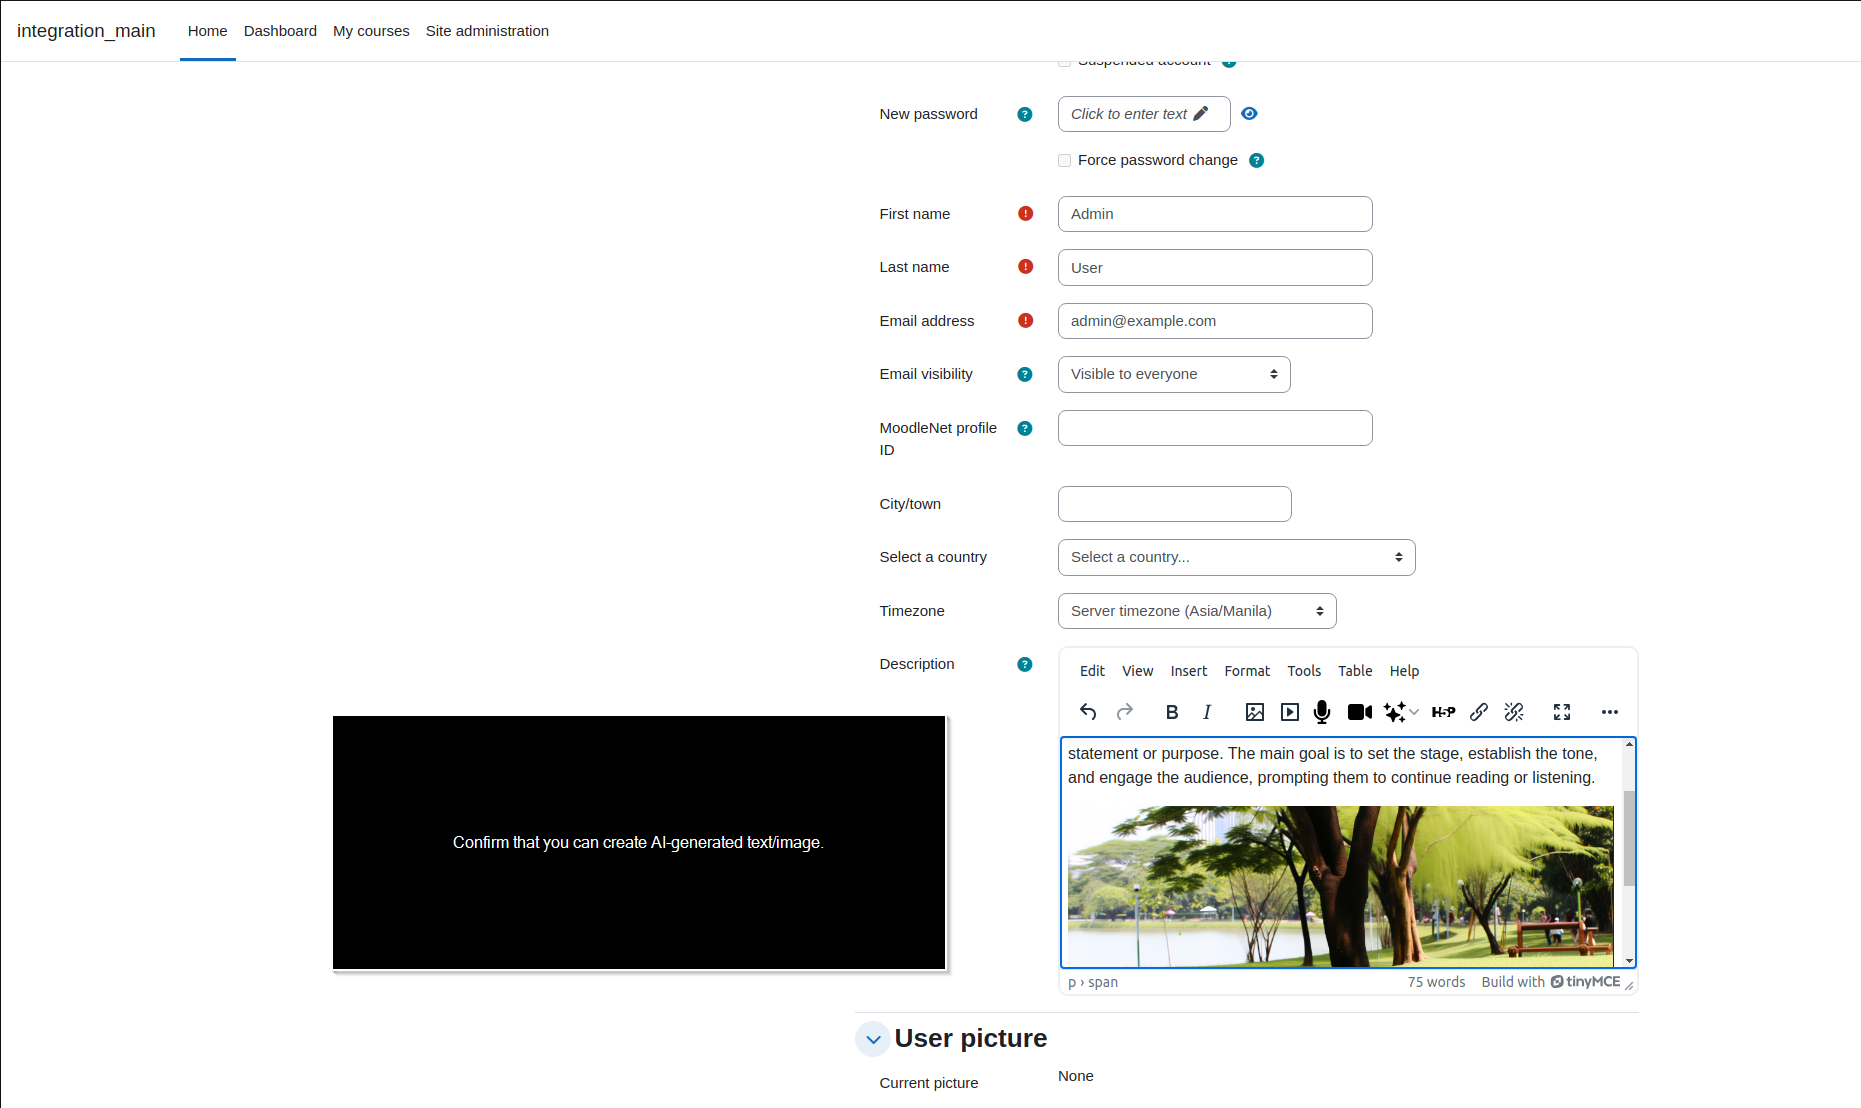Click the User picture heading
The height and width of the screenshot is (1108, 1861).
(970, 1038)
